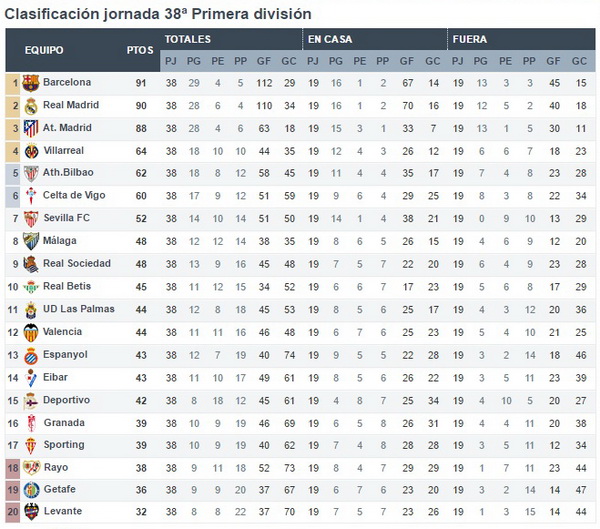Open the UD Las Palmas team name
Image resolution: width=600 pixels, height=529 pixels.
[78, 309]
